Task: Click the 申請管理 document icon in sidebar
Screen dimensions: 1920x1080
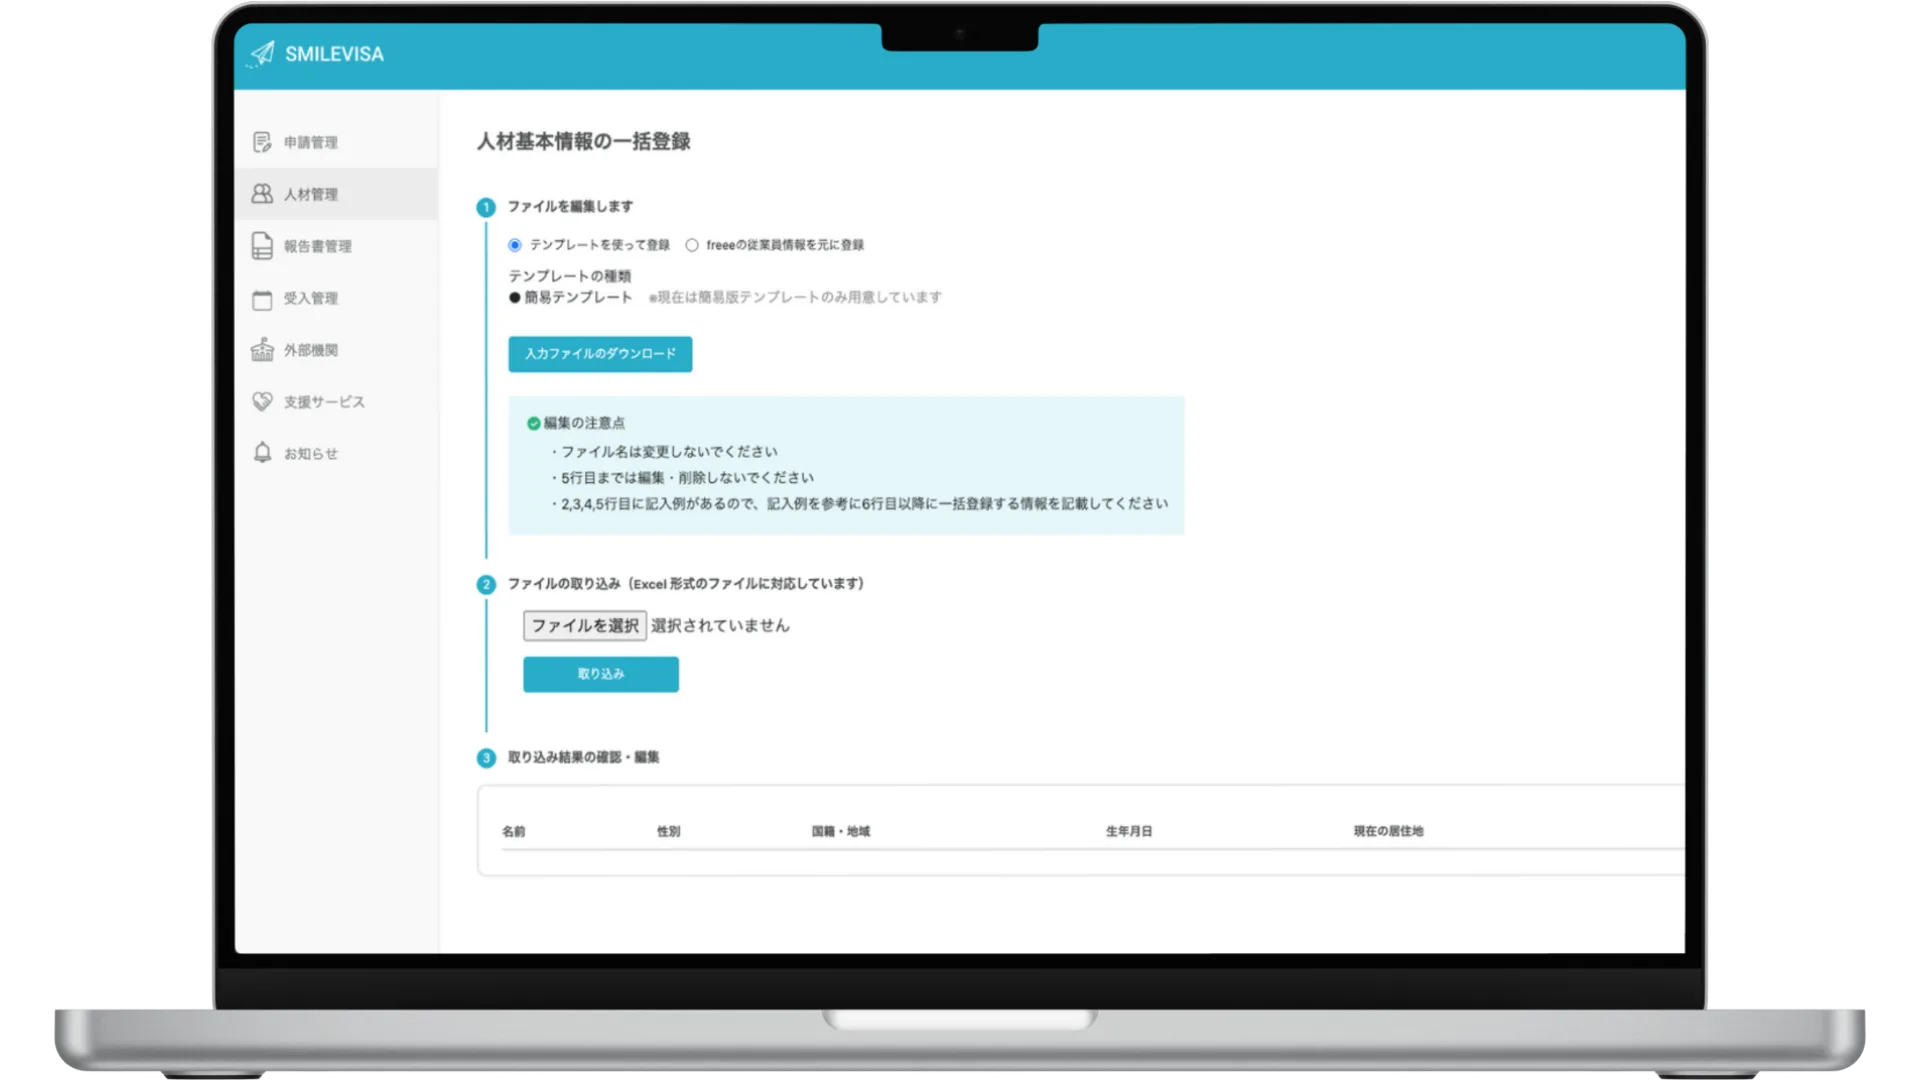Action: coord(262,142)
